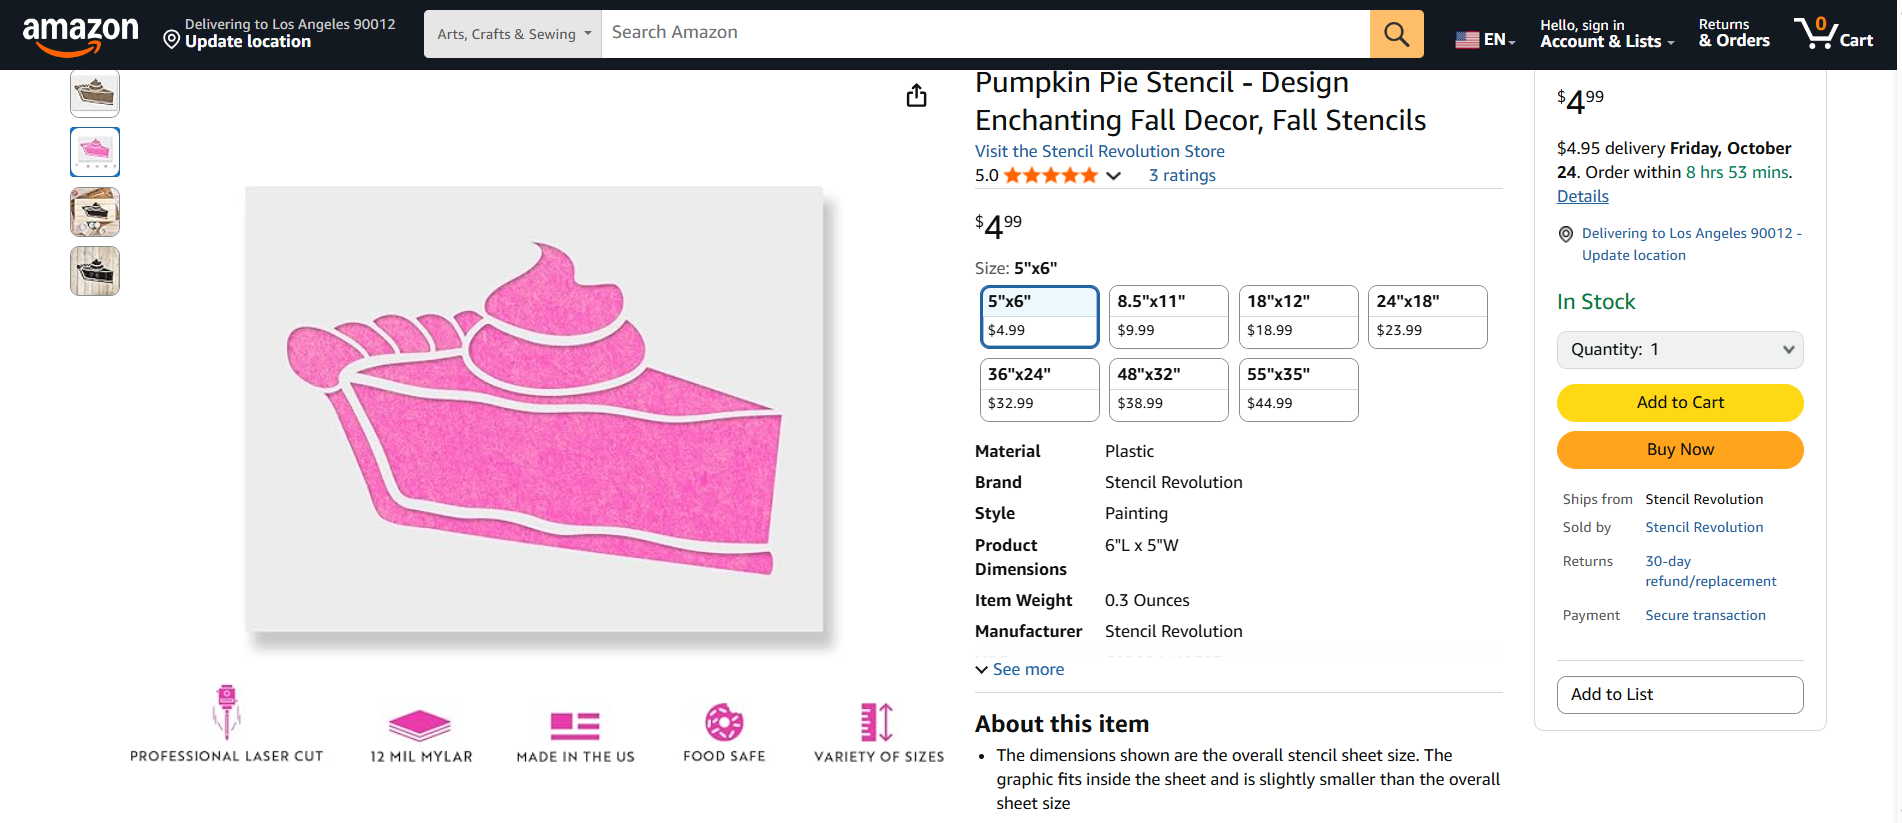The width and height of the screenshot is (1902, 823).
Task: Select the 55"x35" size option
Action: (x=1298, y=389)
